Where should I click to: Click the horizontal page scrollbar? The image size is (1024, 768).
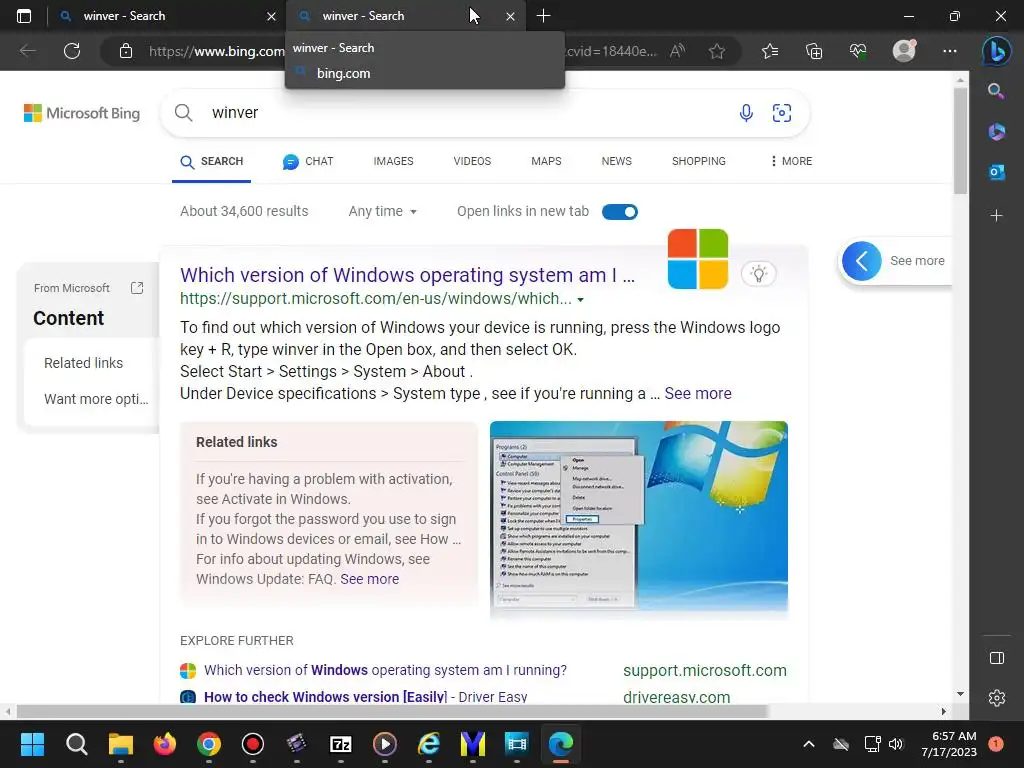tap(392, 711)
